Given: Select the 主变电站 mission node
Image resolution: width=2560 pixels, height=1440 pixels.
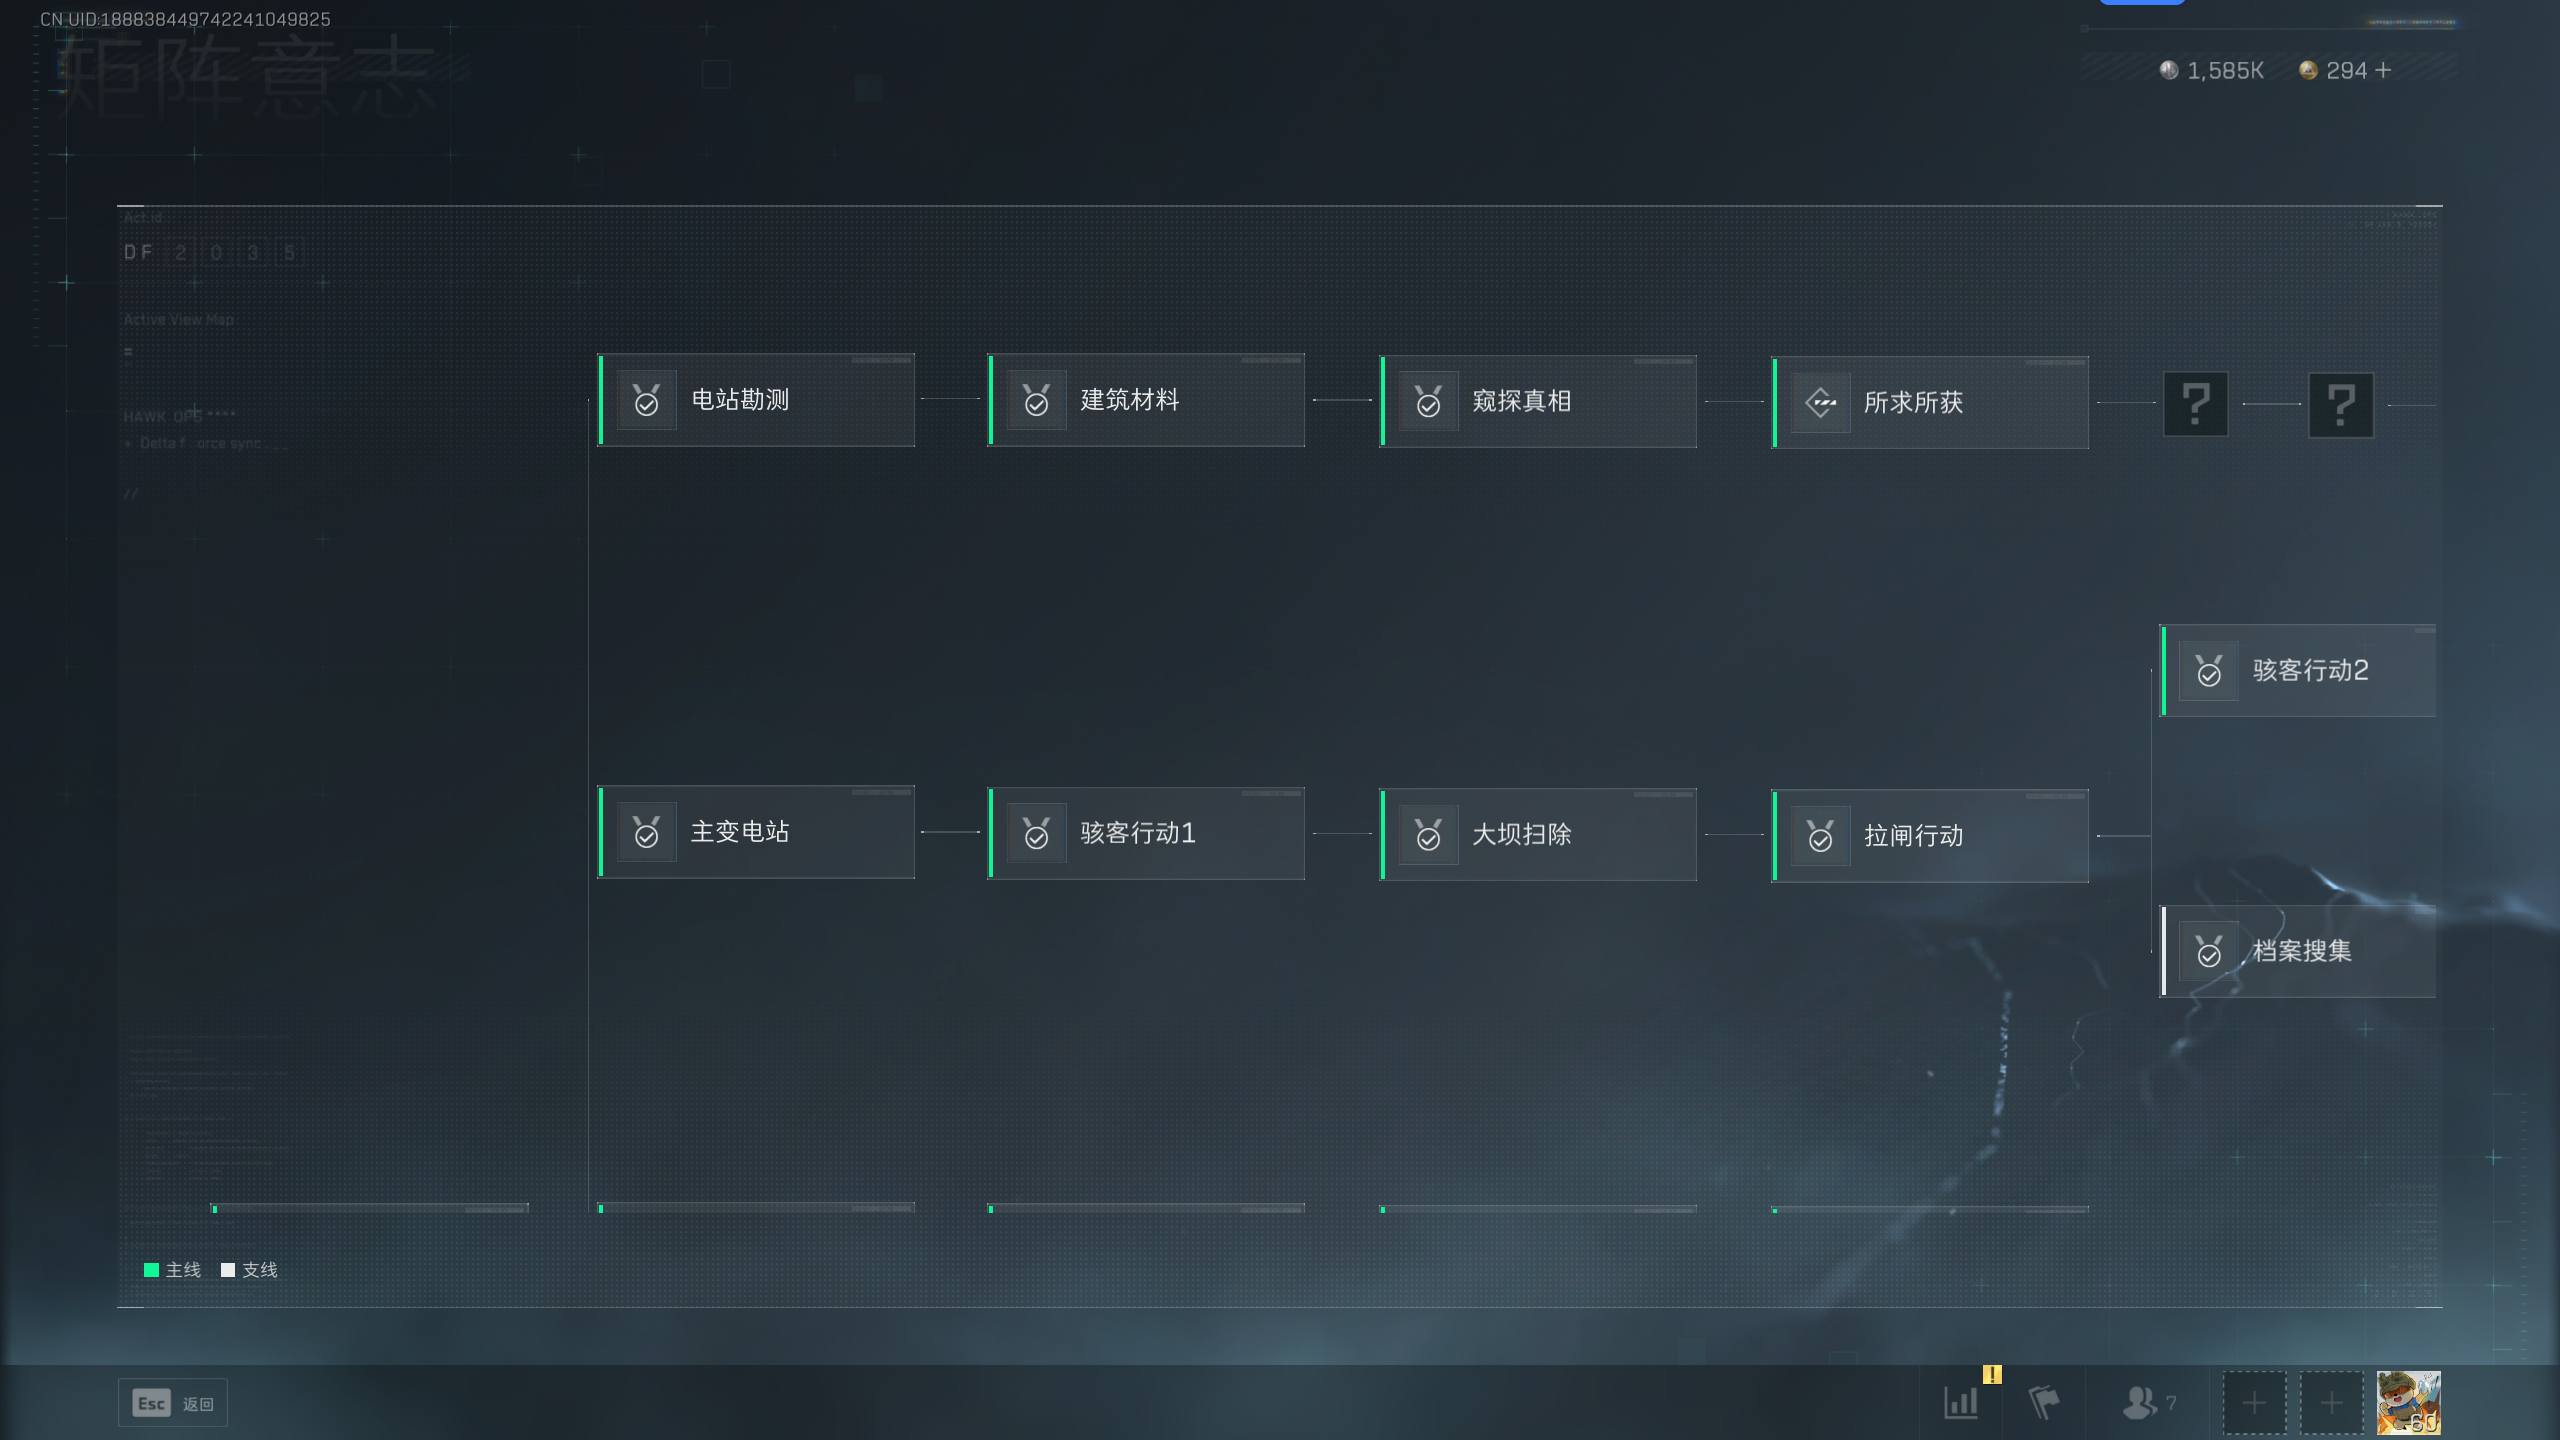Looking at the screenshot, I should [x=756, y=832].
